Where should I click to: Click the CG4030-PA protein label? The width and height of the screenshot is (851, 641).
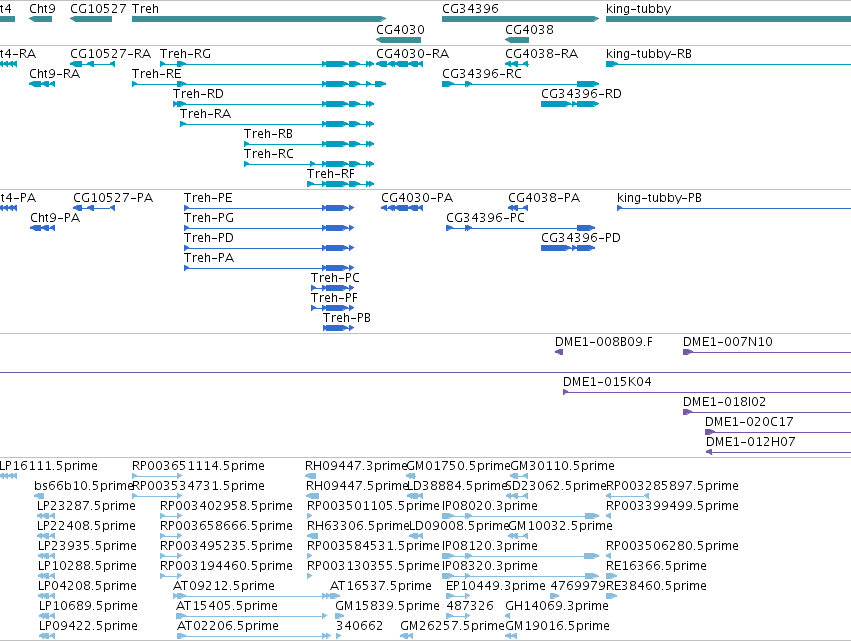[x=417, y=198]
